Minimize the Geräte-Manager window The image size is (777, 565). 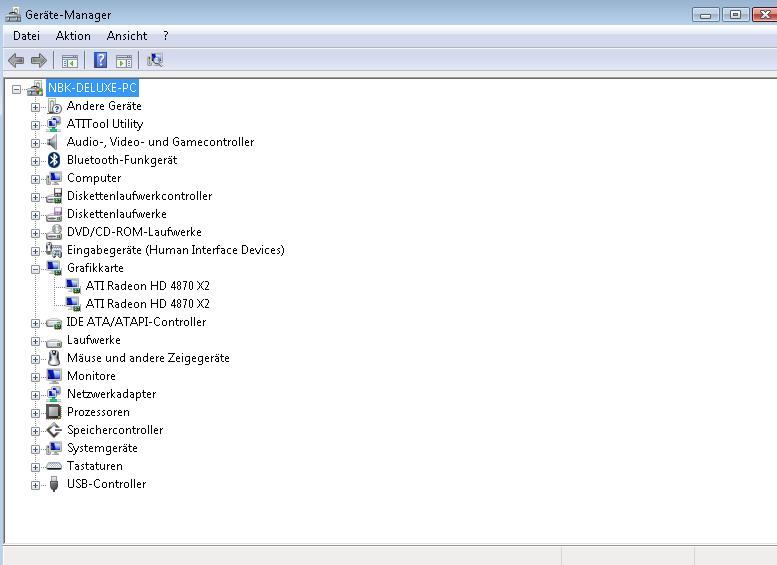tap(706, 15)
